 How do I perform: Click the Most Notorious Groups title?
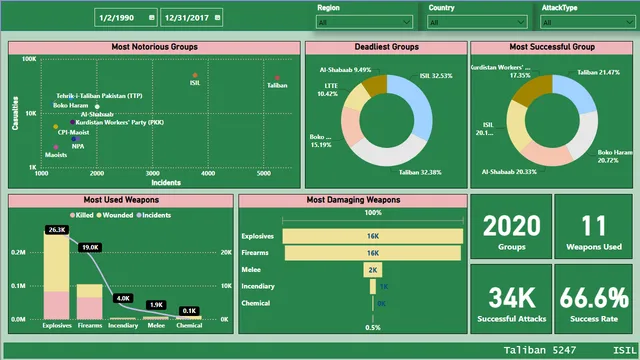154,47
